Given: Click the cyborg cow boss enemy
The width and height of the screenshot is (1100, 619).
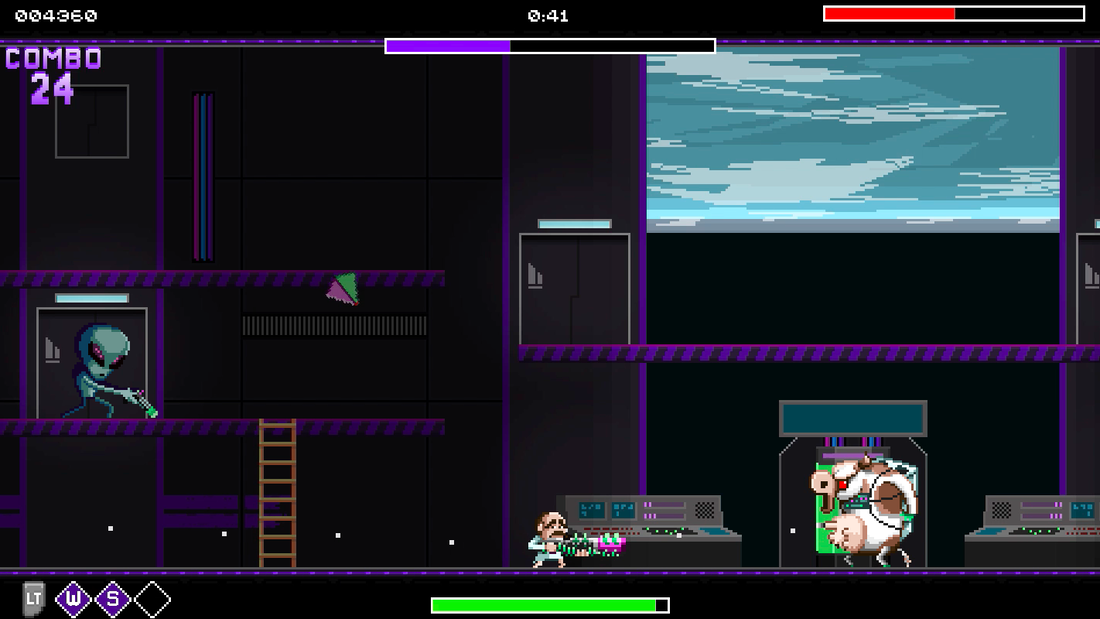Looking at the screenshot, I should pyautogui.click(x=865, y=511).
